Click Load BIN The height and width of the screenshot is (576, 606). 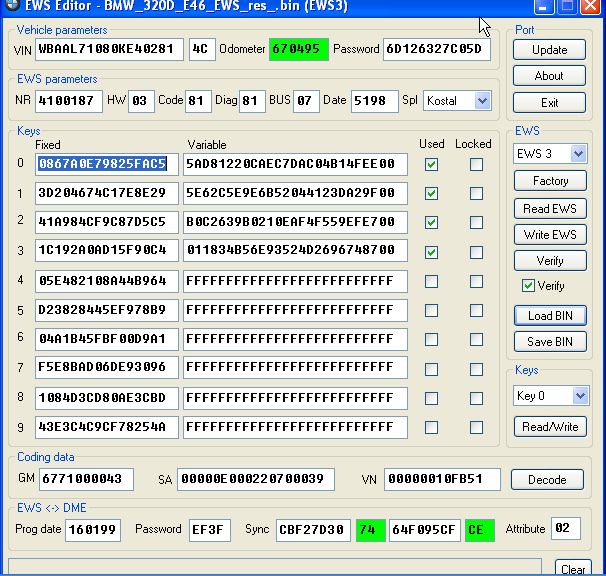point(550,316)
